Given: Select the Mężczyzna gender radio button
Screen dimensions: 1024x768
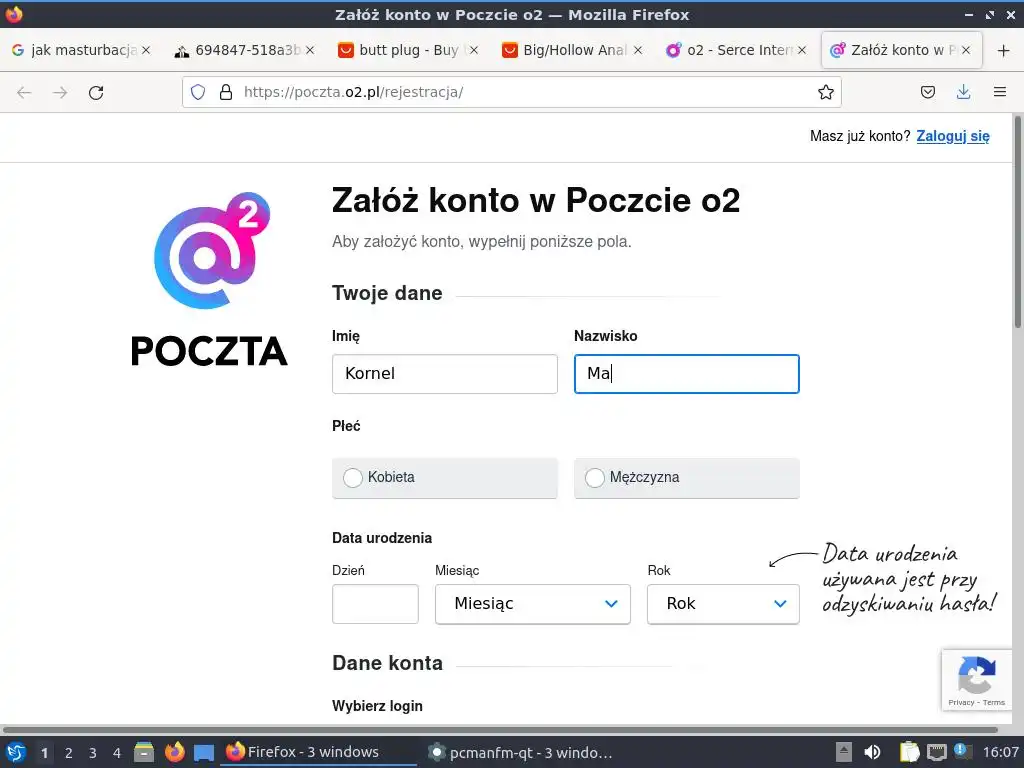Looking at the screenshot, I should click(594, 478).
